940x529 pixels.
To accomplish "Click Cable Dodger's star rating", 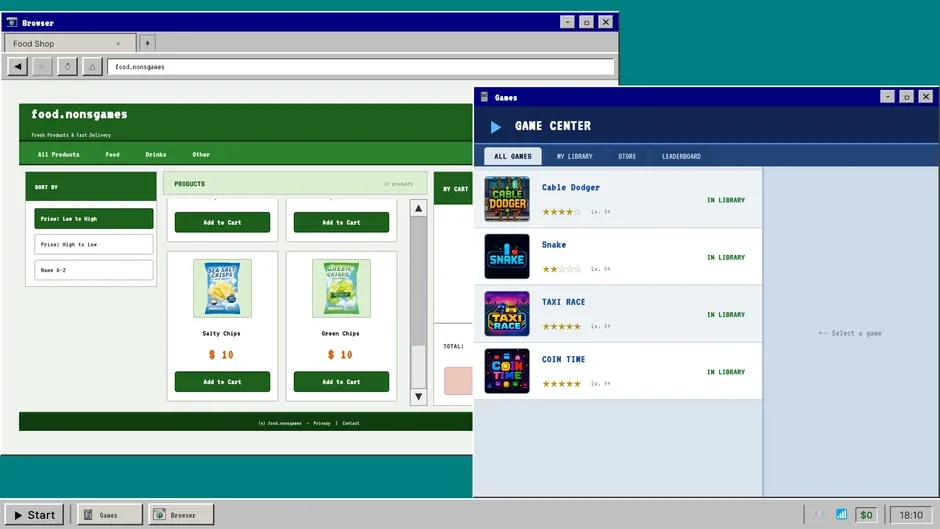I will (562, 212).
